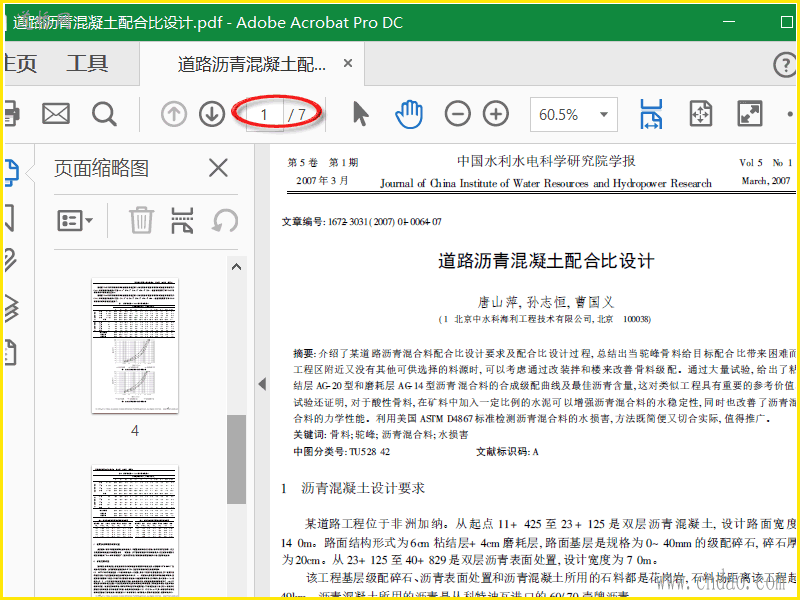Click the 2007年3月 date text
The height and width of the screenshot is (600, 800).
tap(322, 181)
